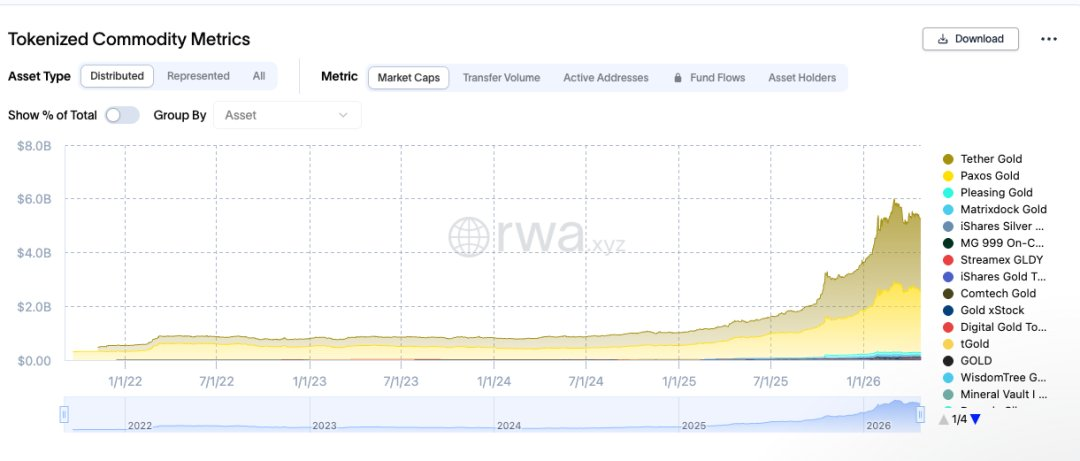Click the 2024 area in range navigator
Viewport: 1080px width, 461px height.
pos(509,420)
